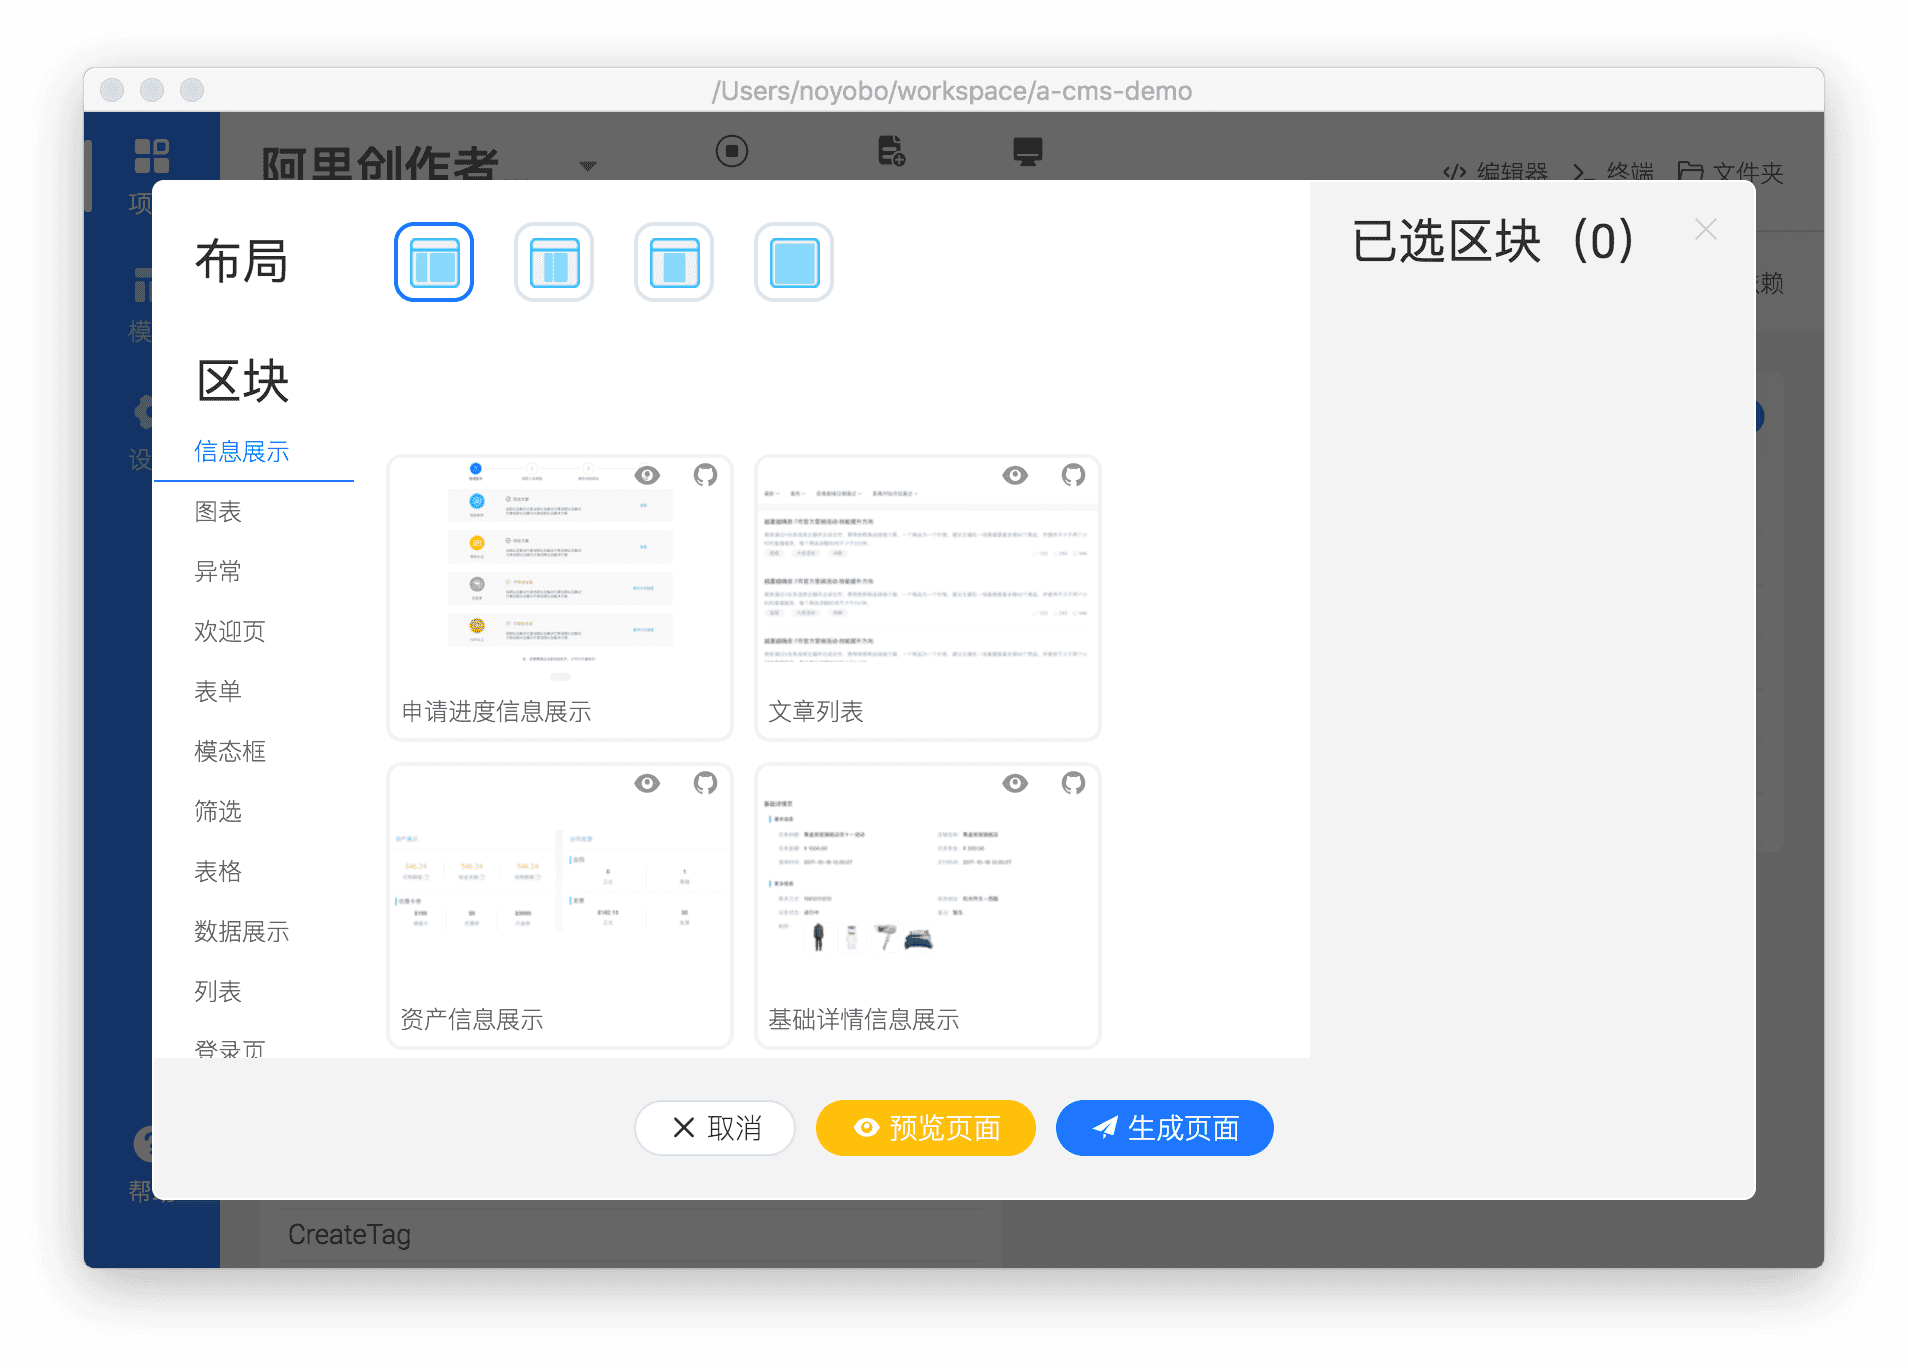1908x1368 pixels.
Task: Open the 图表 block category
Action: pos(218,512)
